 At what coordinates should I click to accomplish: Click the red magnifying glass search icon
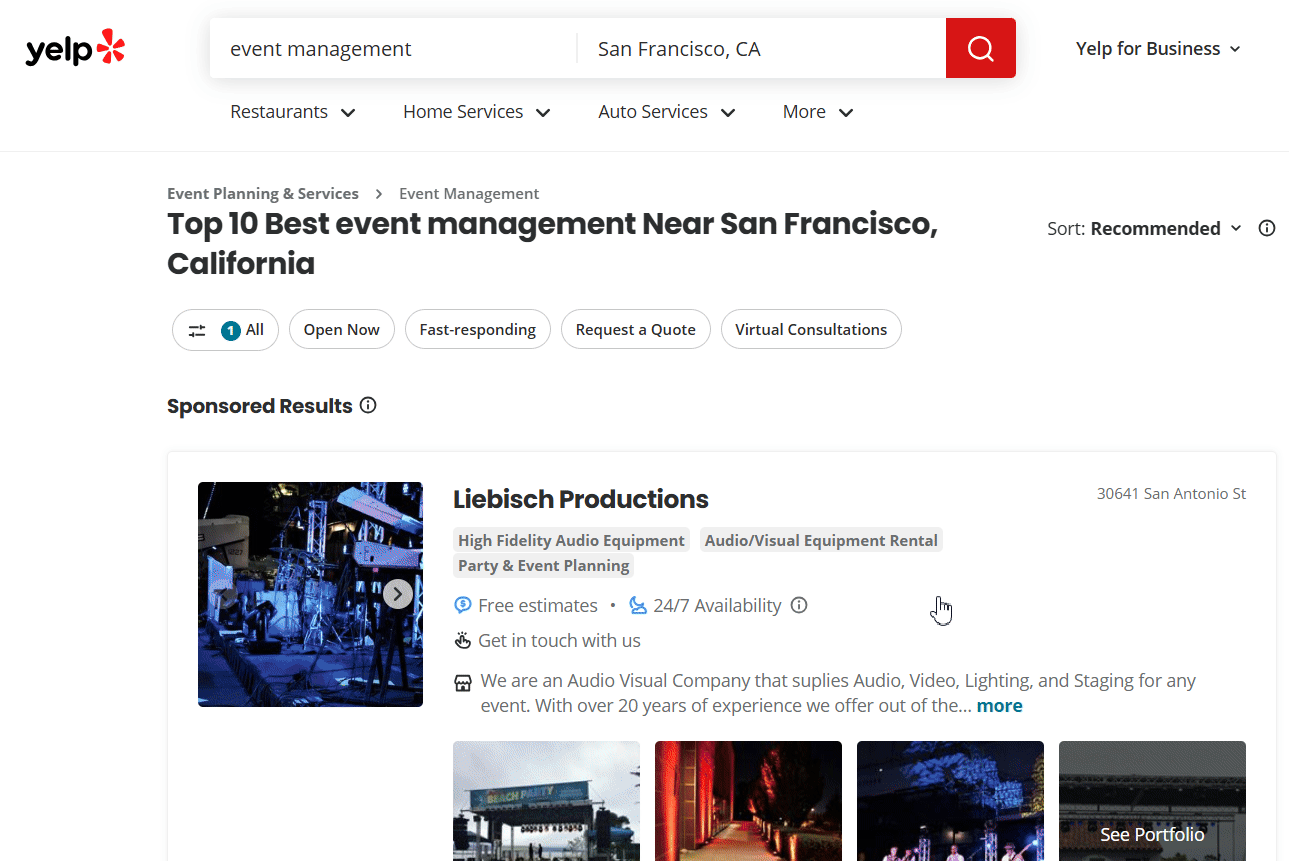[x=980, y=47]
